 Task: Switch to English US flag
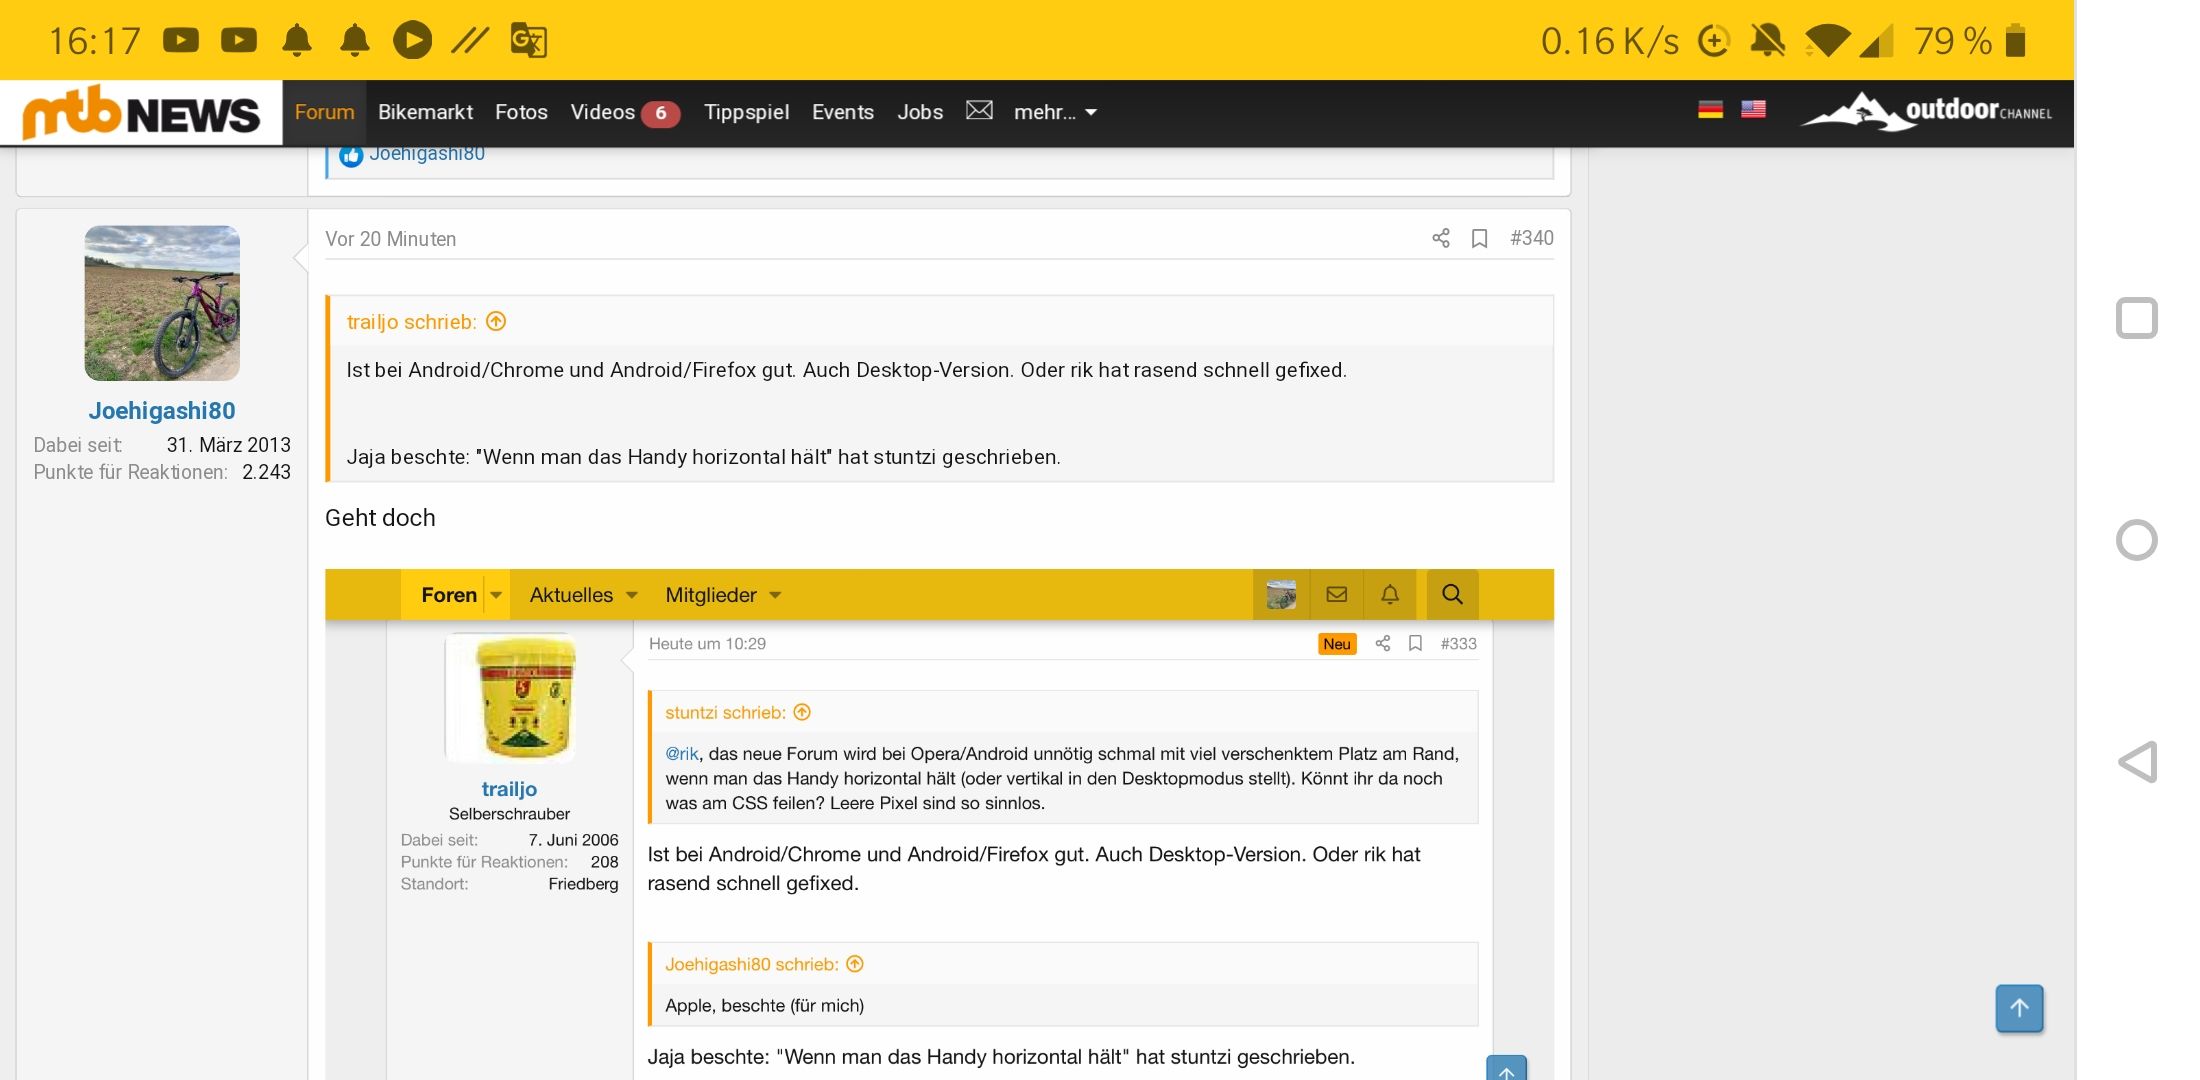[1753, 109]
